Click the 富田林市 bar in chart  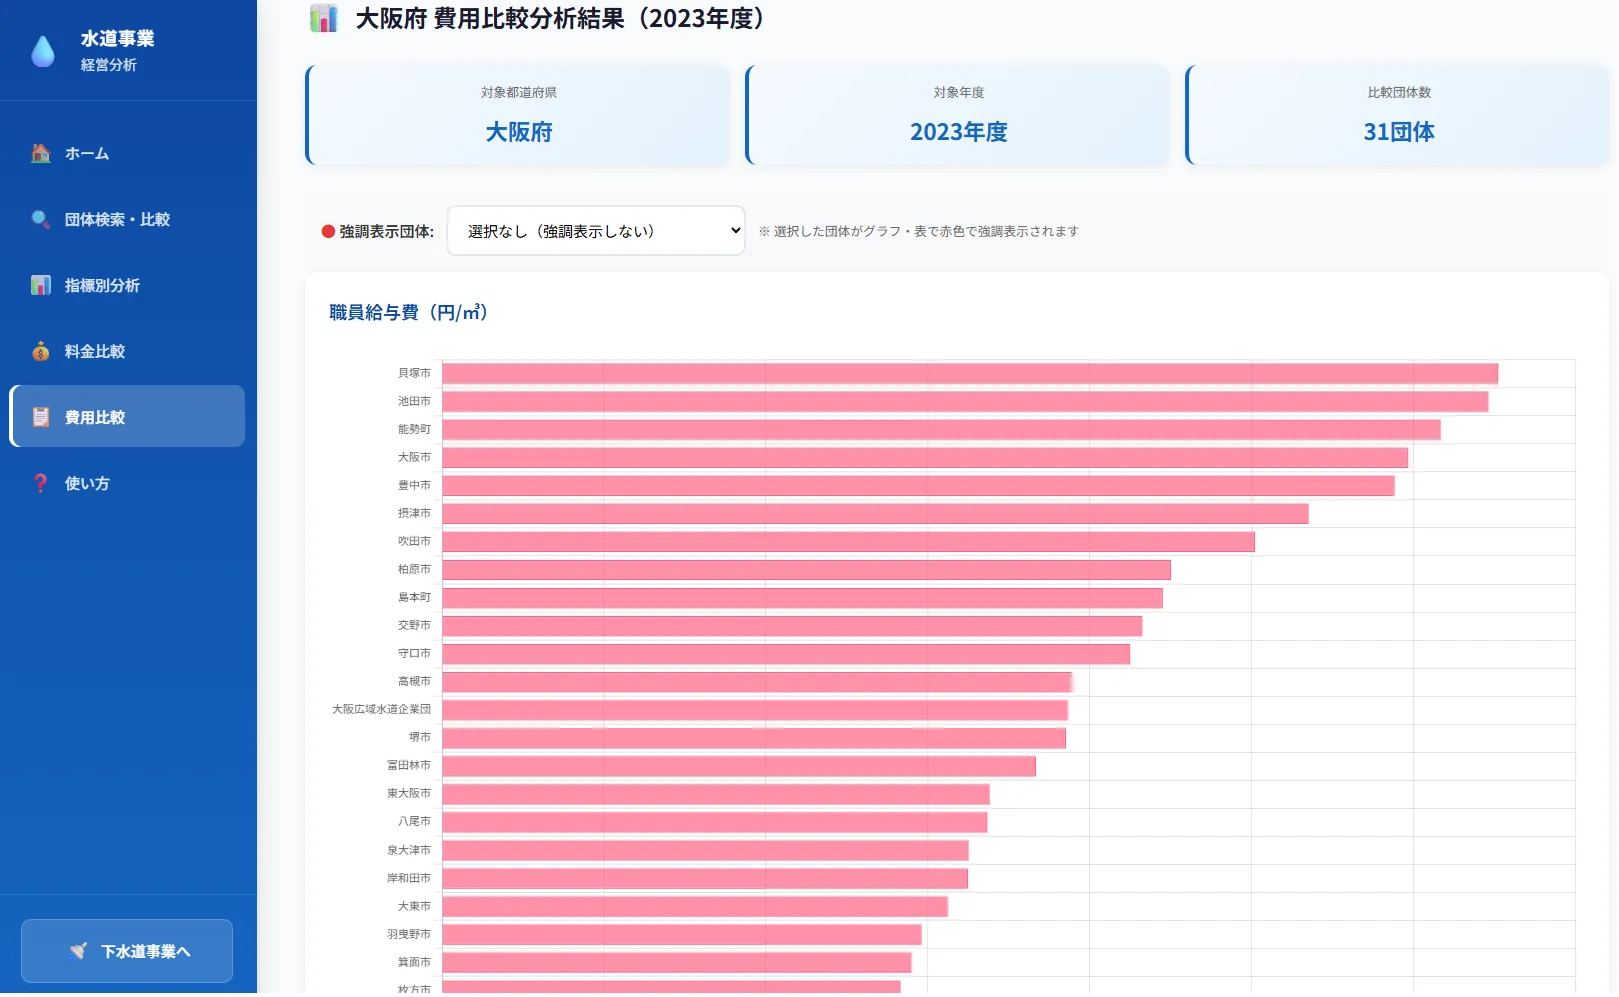click(x=739, y=765)
